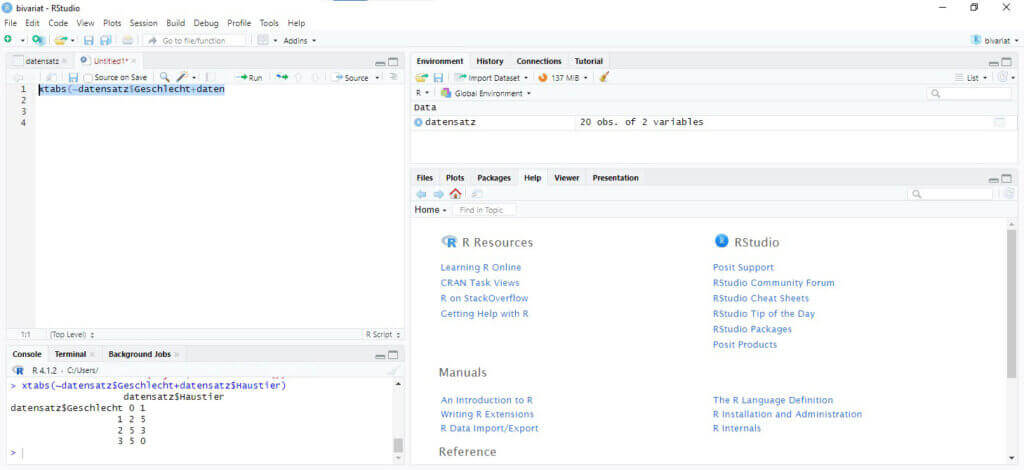The width and height of the screenshot is (1024, 470).
Task: Open the Addins dropdown
Action: click(x=300, y=40)
